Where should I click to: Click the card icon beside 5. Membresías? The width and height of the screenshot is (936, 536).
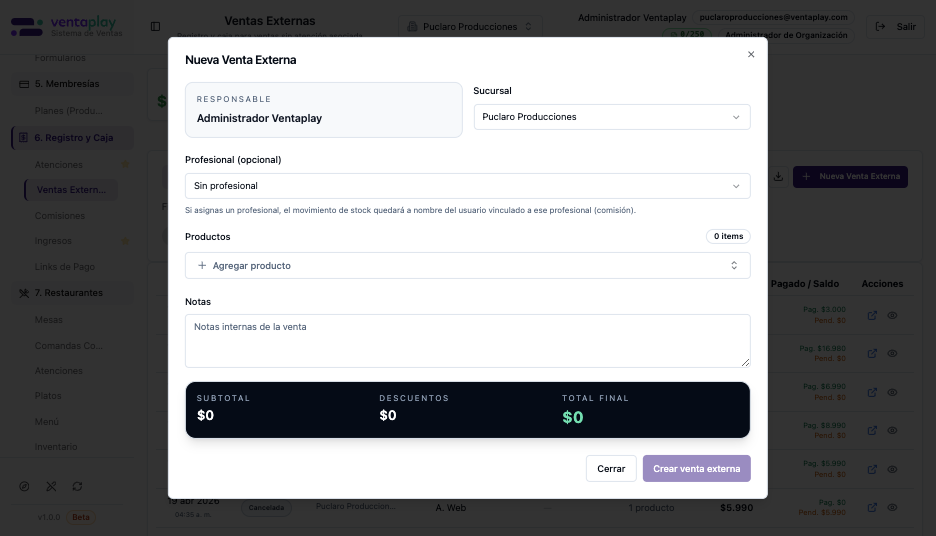24,84
